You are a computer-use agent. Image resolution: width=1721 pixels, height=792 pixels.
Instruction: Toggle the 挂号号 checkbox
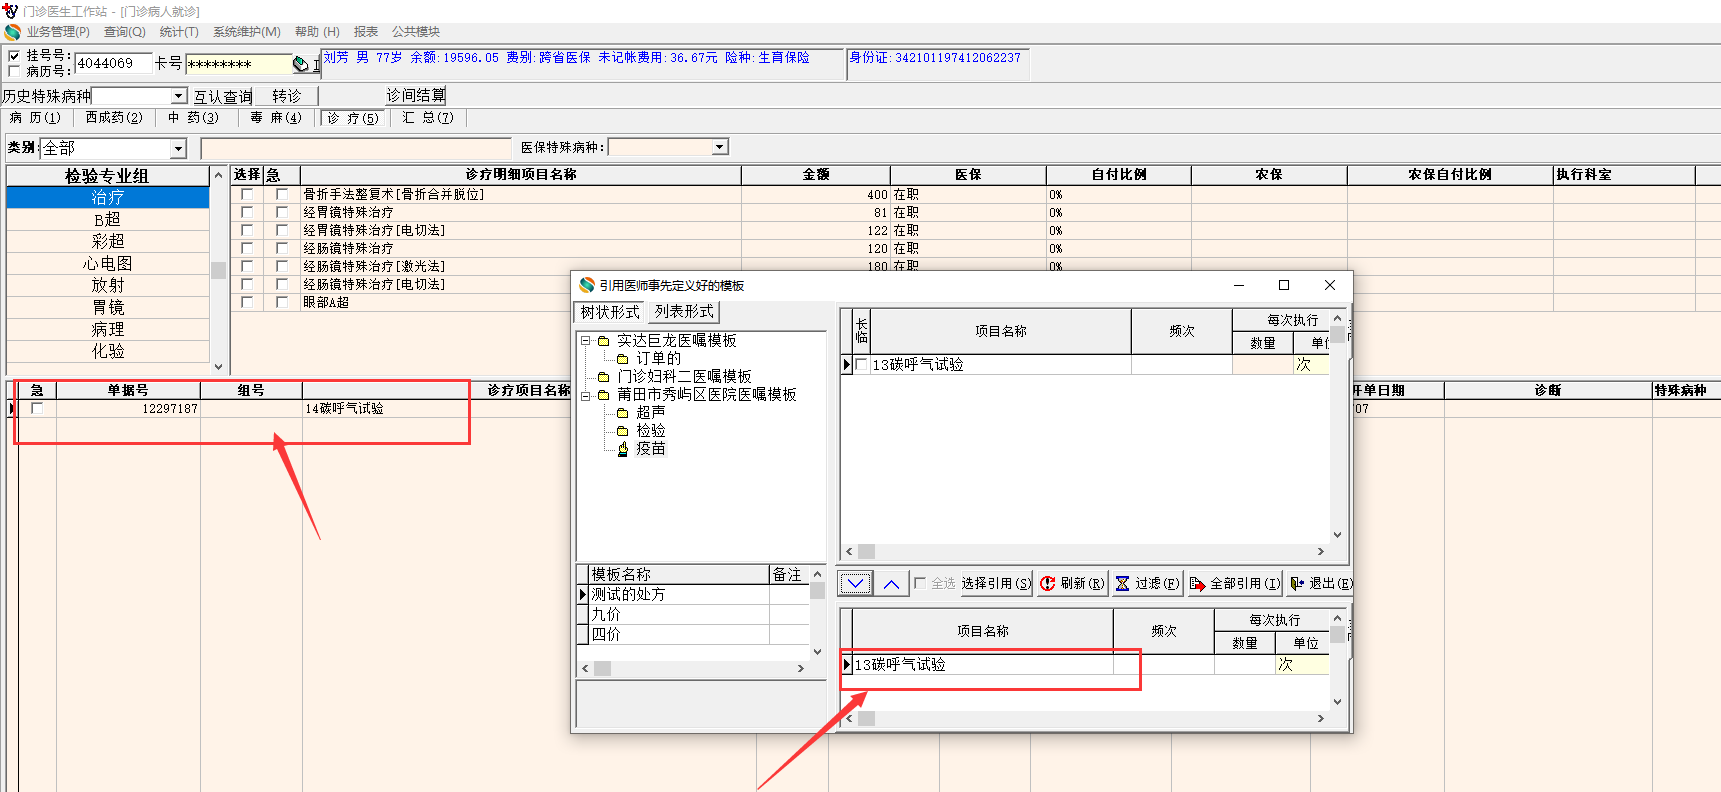tap(14, 56)
